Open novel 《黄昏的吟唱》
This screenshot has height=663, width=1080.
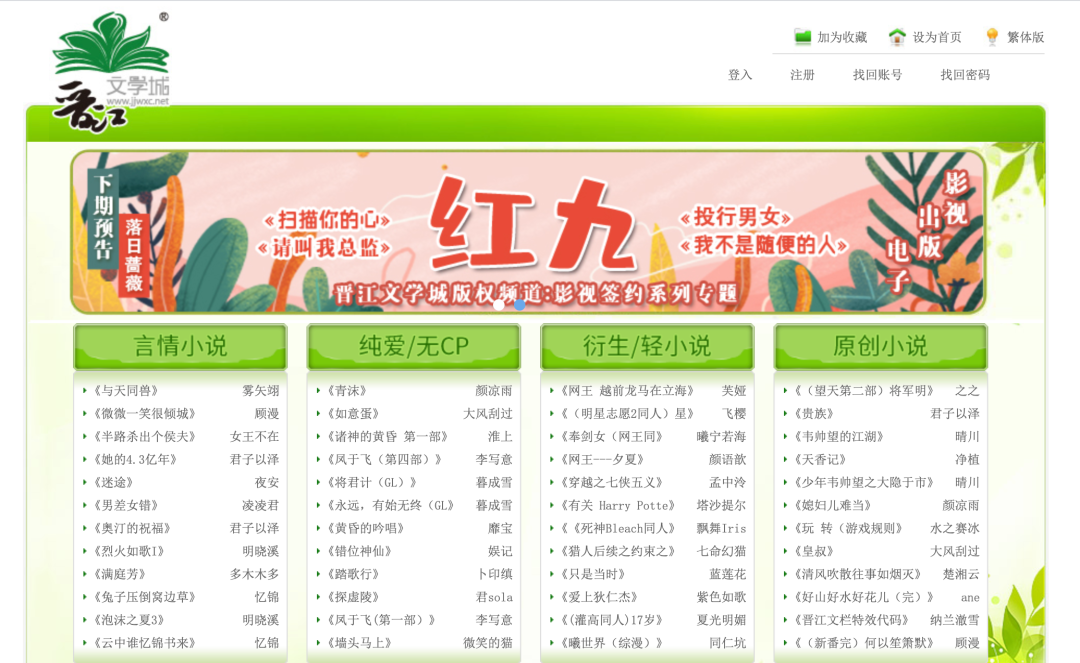pos(366,528)
